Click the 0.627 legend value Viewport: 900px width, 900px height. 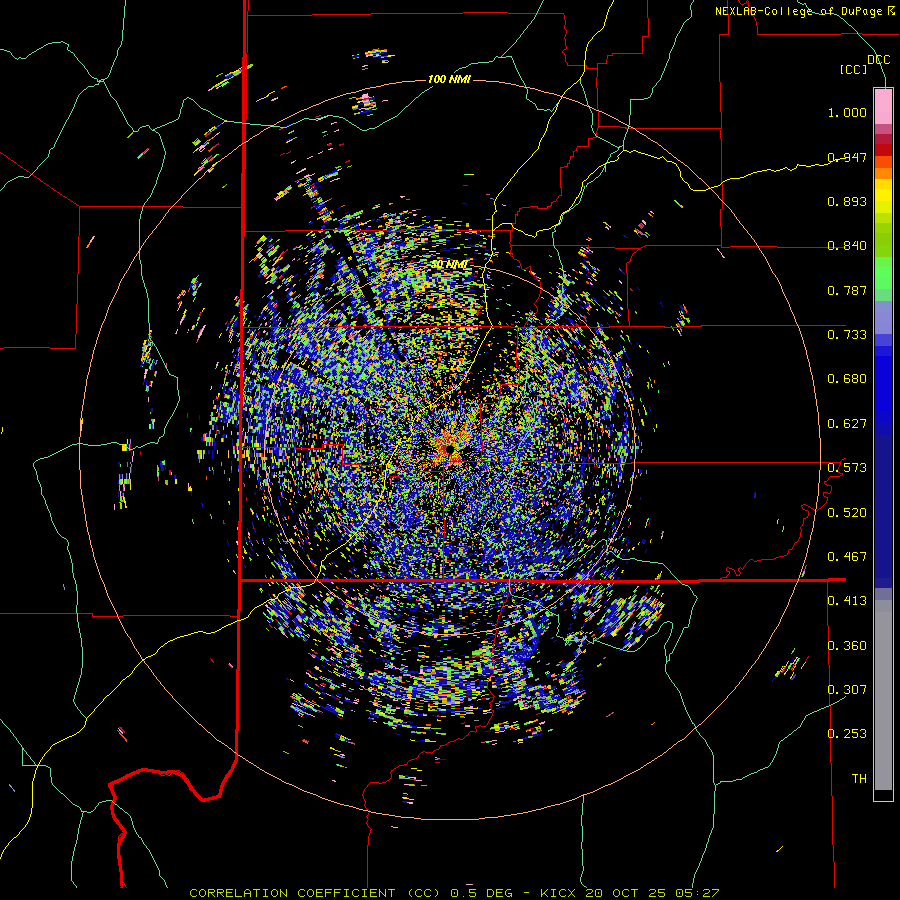click(x=847, y=424)
